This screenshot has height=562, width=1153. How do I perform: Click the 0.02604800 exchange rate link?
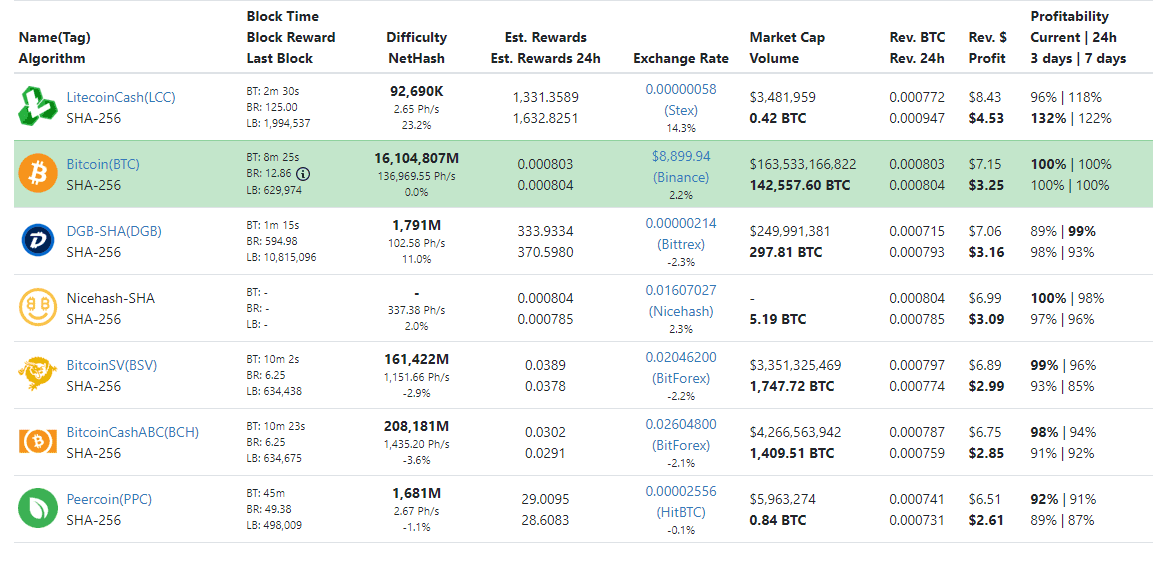[681, 424]
